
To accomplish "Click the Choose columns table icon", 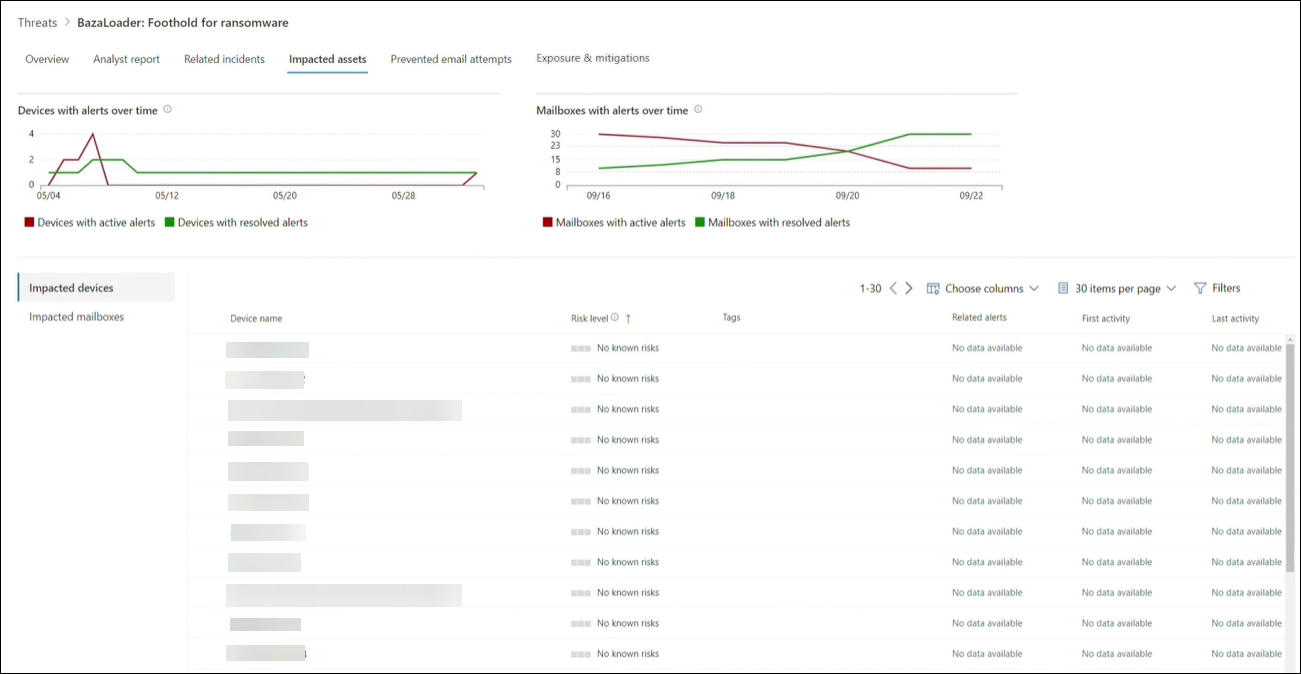I will click(x=933, y=288).
